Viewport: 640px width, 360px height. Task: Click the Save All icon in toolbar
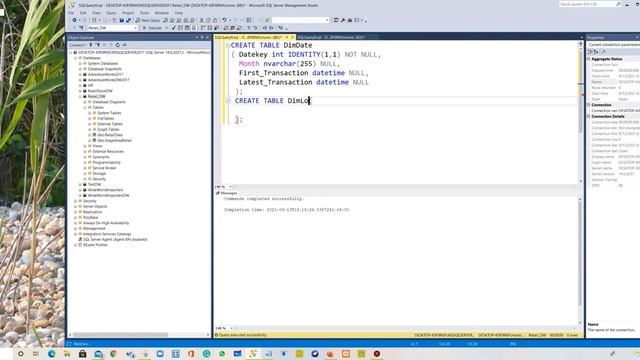point(128,20)
